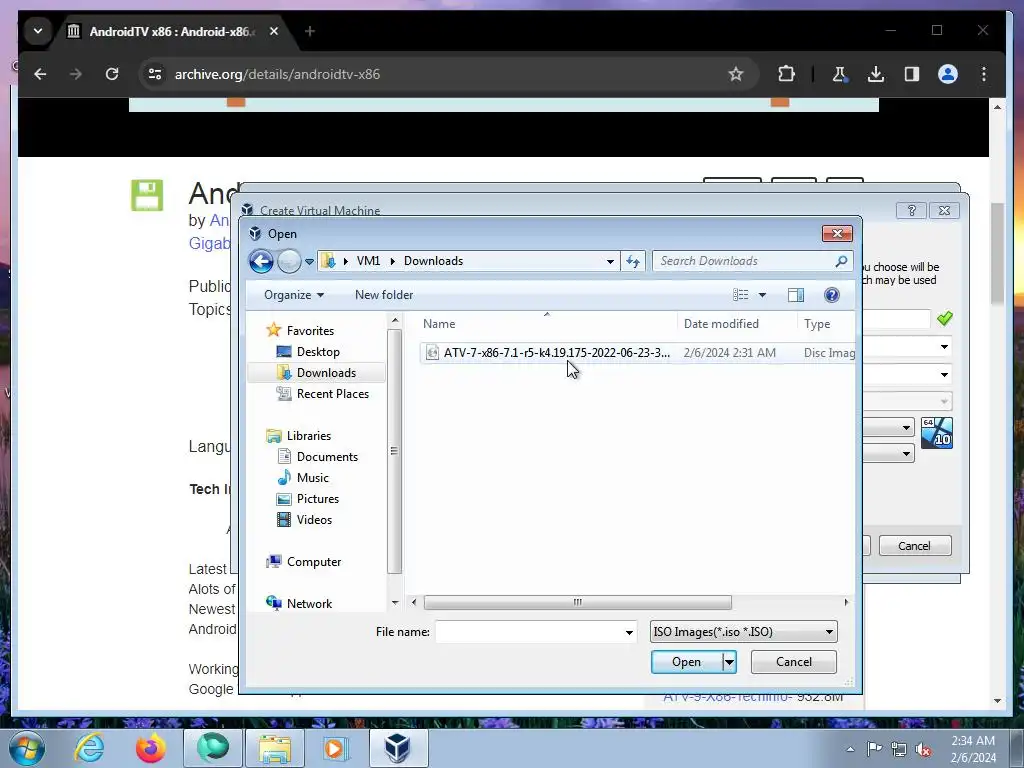Click the Favorites group header
This screenshot has height=768, width=1024.
click(x=310, y=330)
